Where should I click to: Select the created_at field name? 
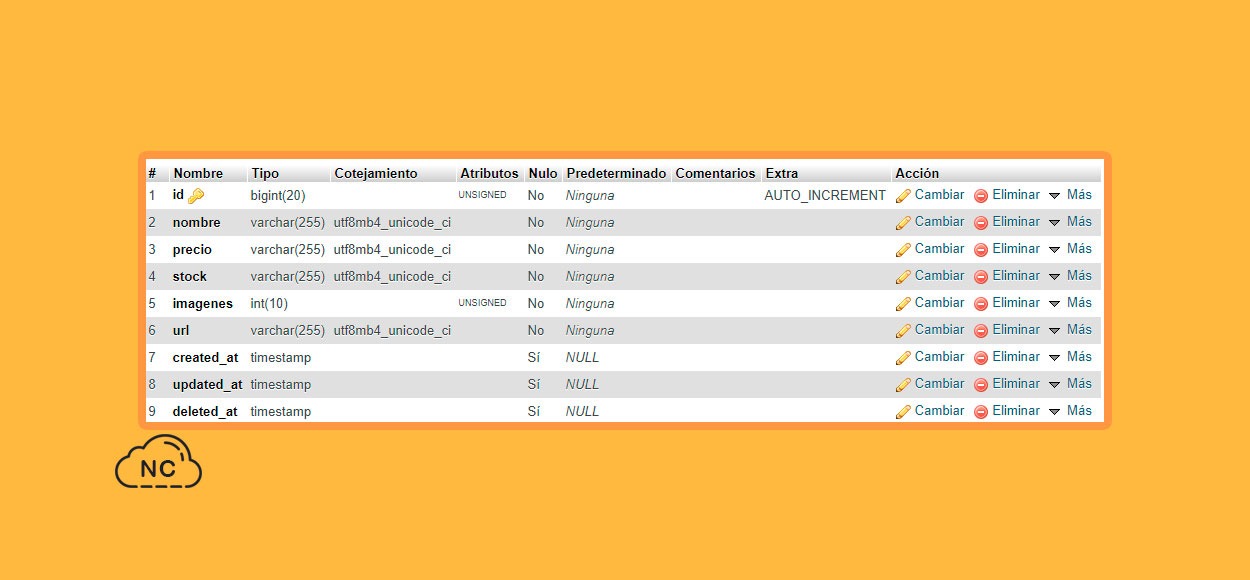205,358
